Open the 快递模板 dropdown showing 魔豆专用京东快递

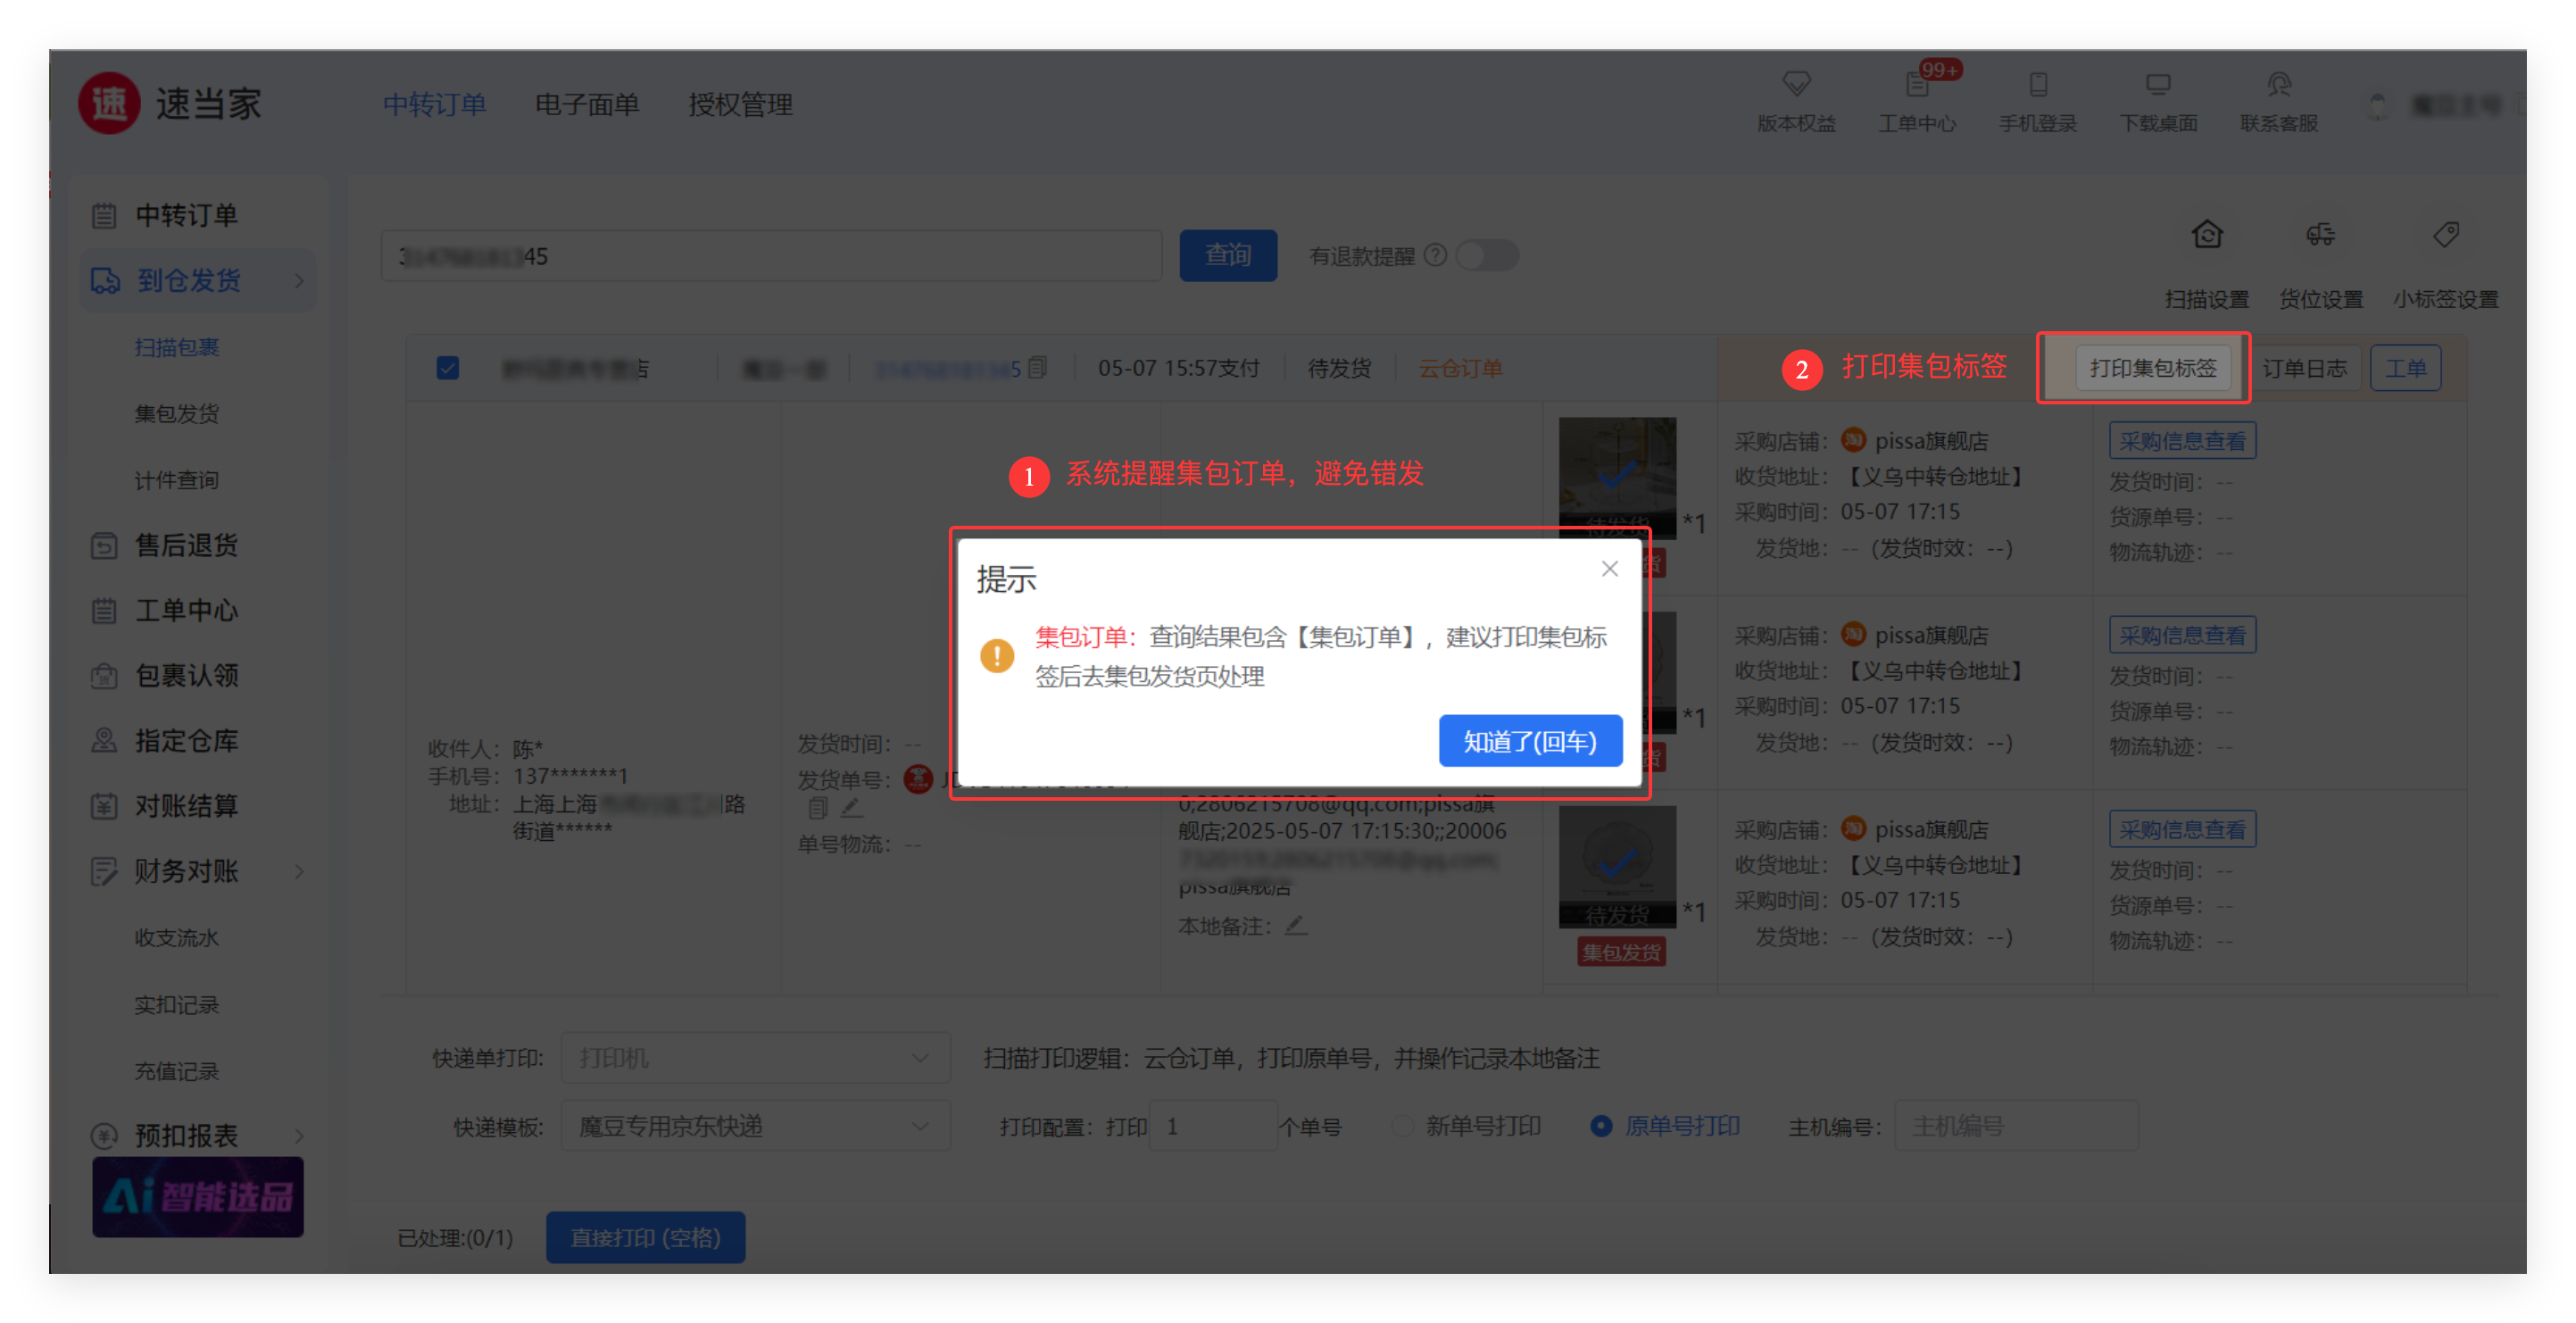(x=755, y=1126)
